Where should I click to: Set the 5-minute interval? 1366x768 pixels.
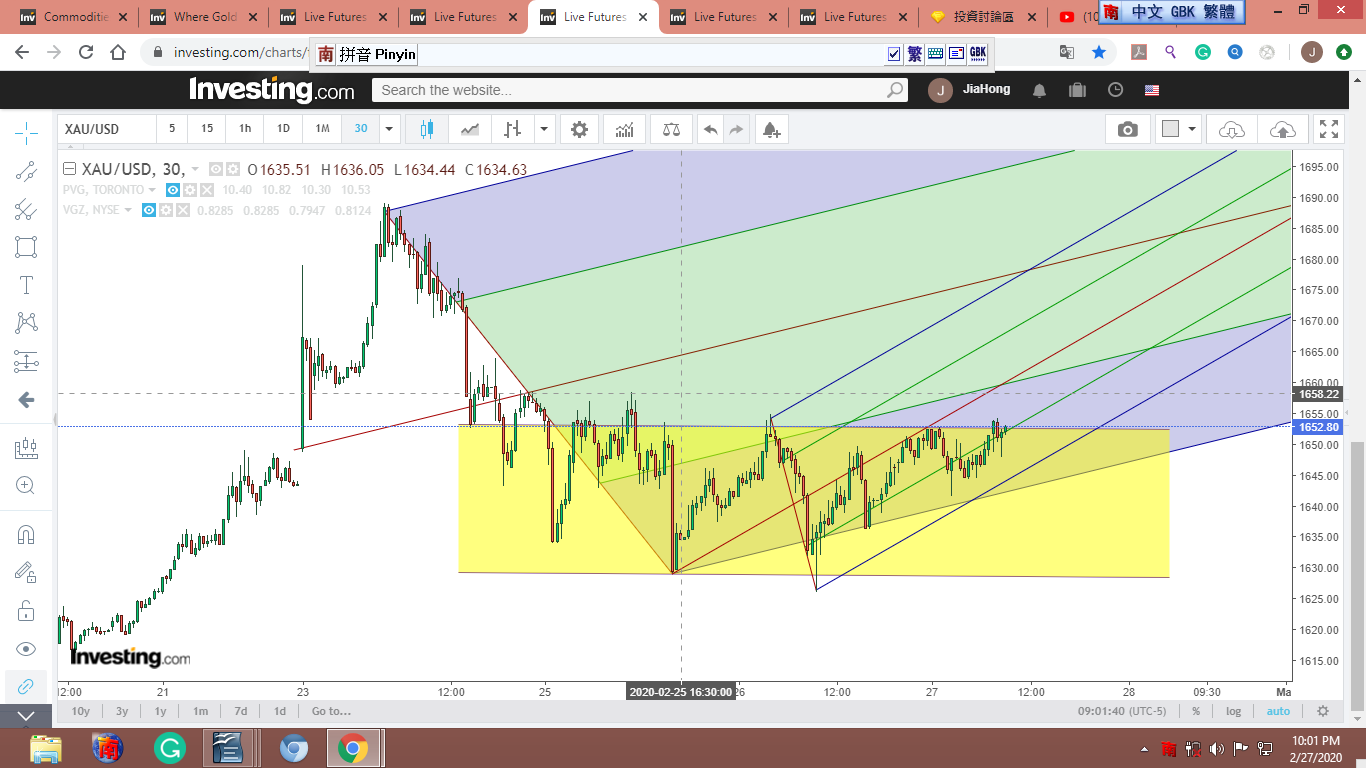coord(172,129)
